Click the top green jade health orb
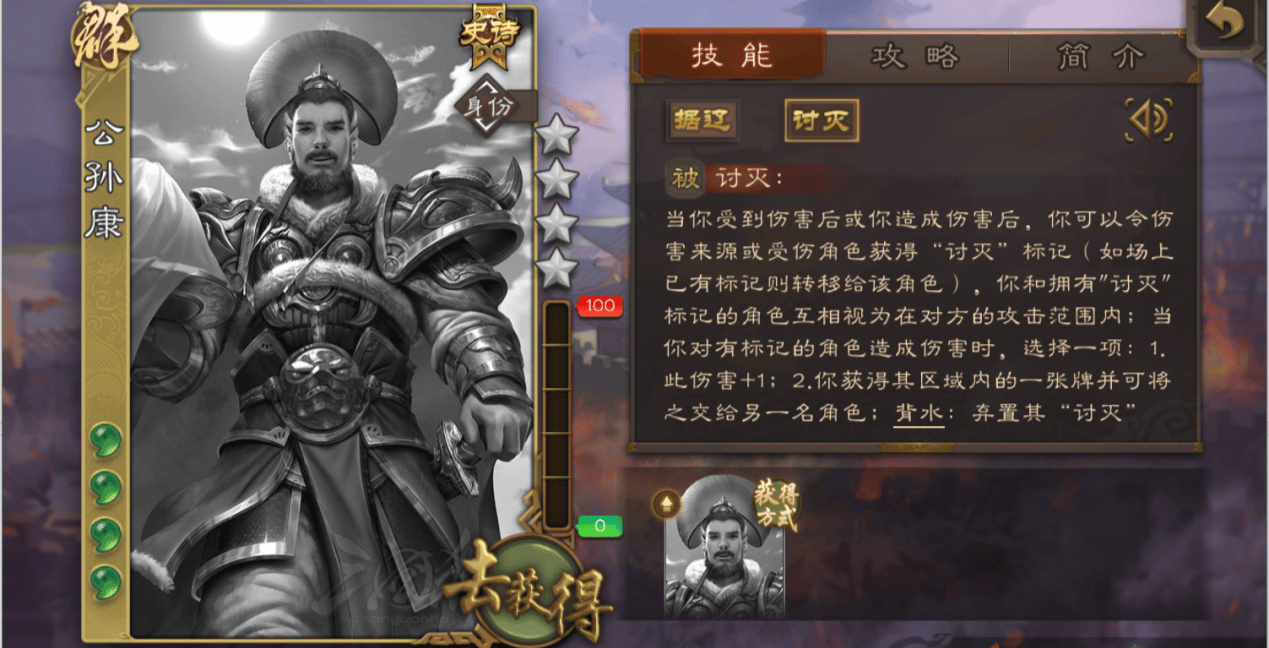This screenshot has width=1269, height=648. click(x=105, y=438)
